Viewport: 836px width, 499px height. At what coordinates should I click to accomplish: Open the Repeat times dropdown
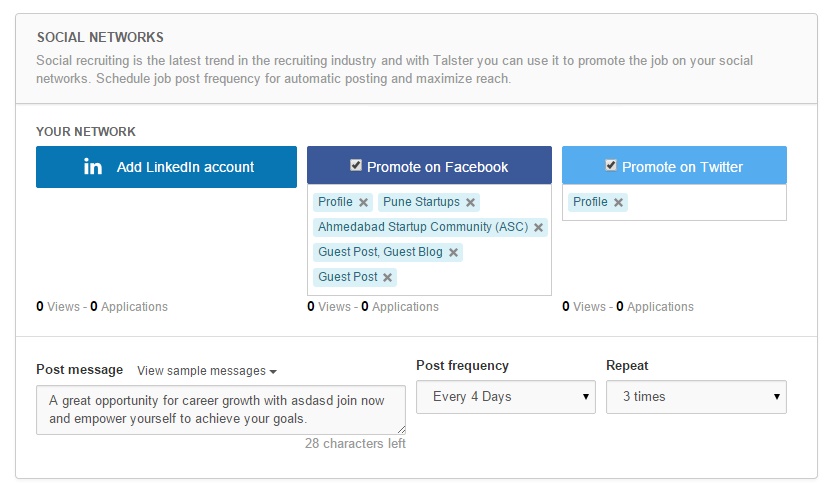(696, 397)
